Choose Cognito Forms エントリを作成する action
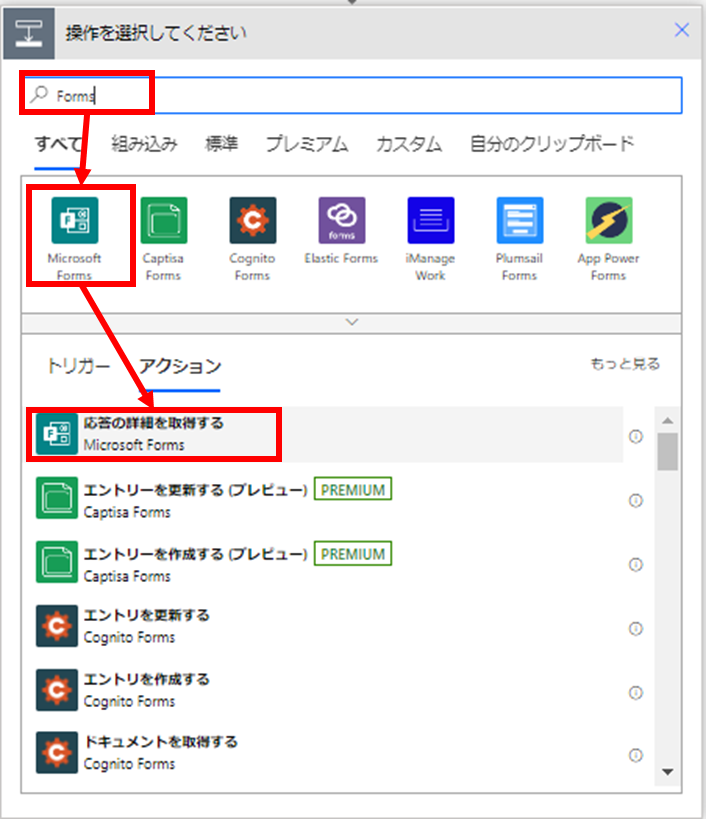Viewport: 706px width, 819px height. click(x=324, y=689)
